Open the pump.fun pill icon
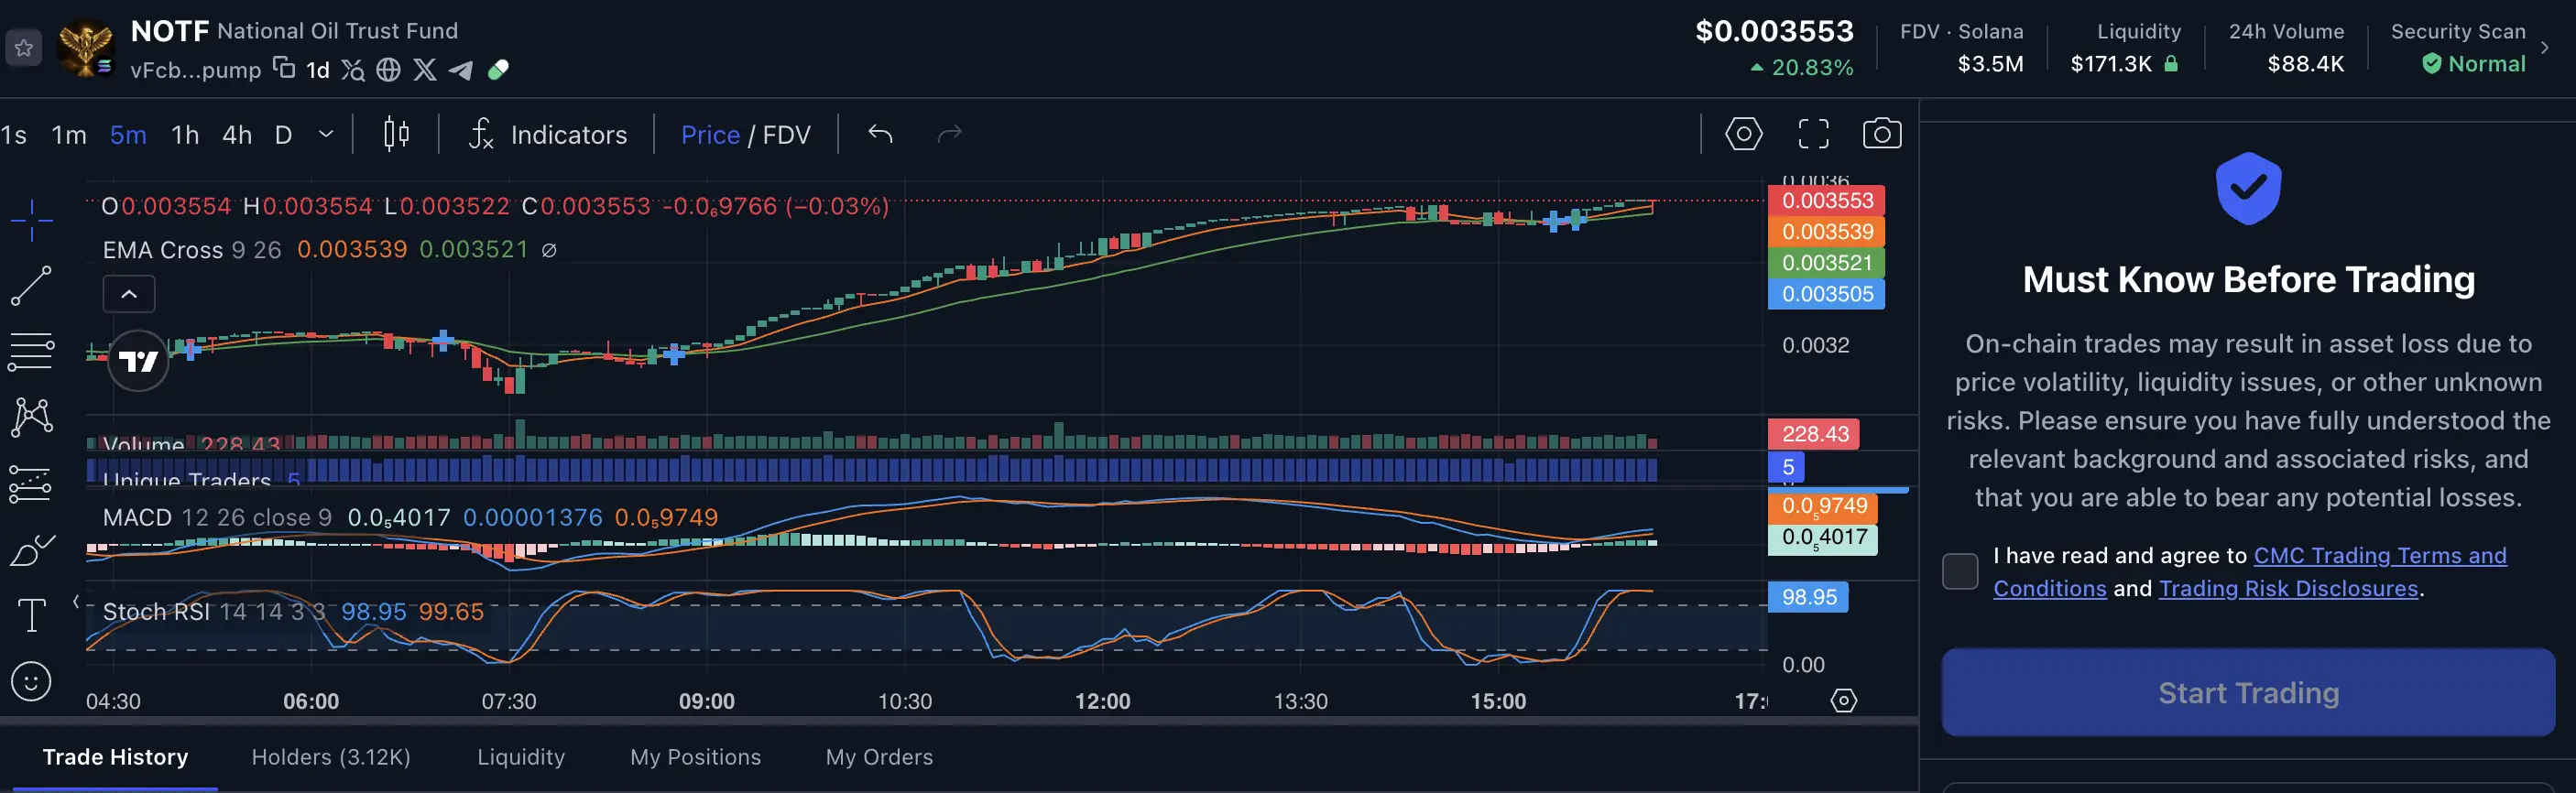Image resolution: width=2576 pixels, height=793 pixels. click(x=498, y=69)
